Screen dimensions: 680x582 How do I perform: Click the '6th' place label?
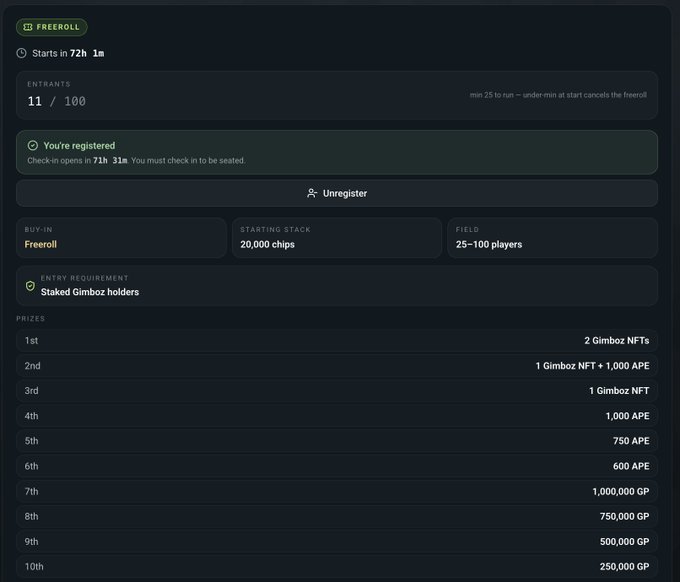click(31, 466)
